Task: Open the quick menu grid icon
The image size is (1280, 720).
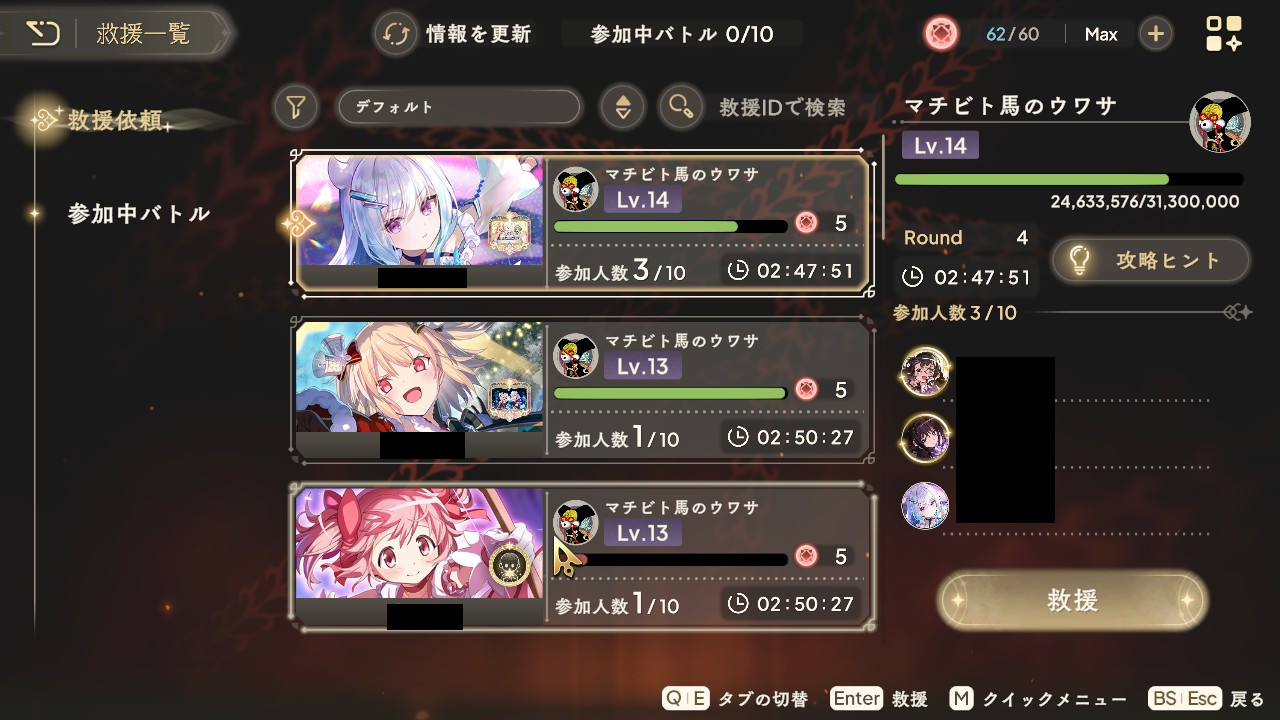Action: pyautogui.click(x=1223, y=34)
